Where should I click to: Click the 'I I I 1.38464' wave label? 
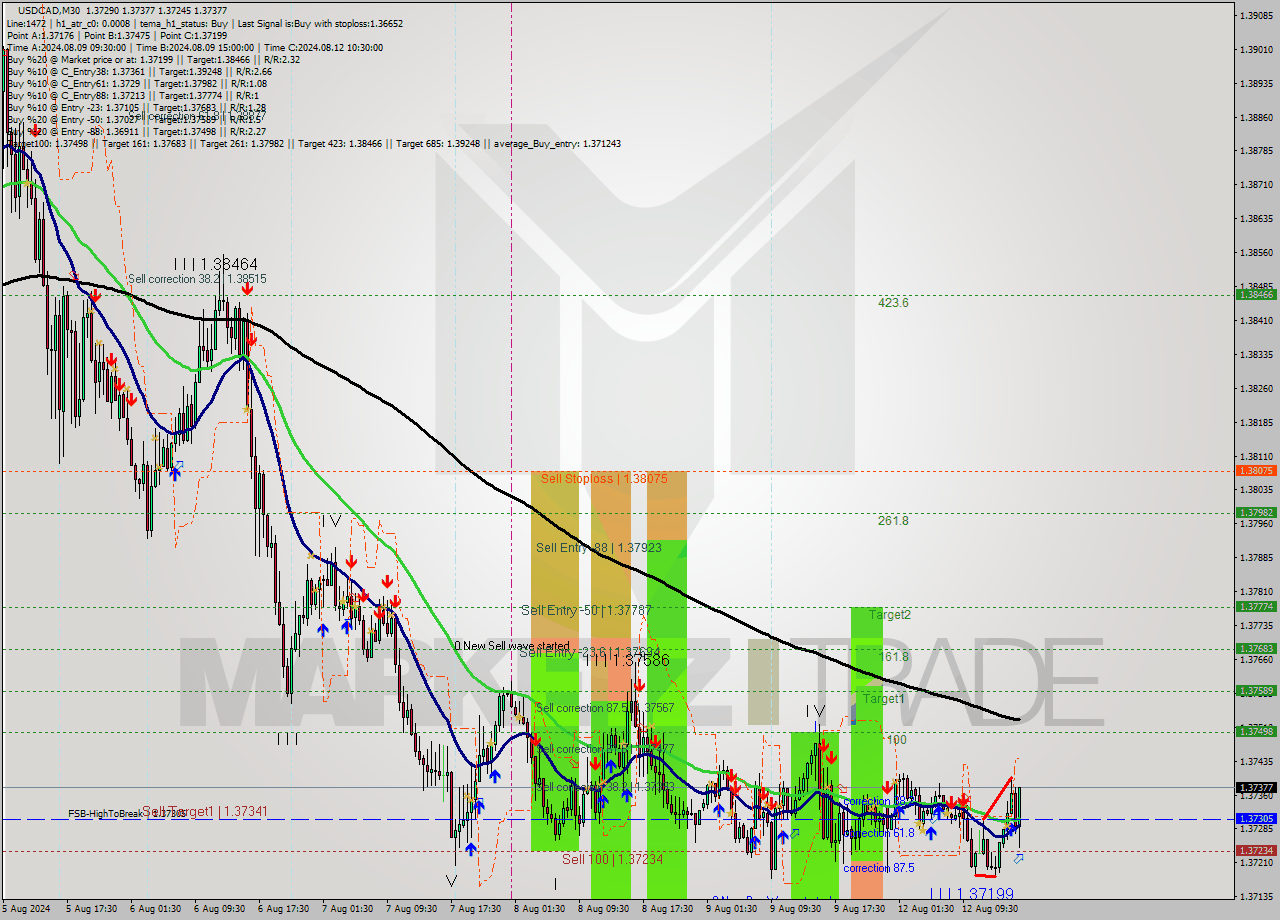click(215, 263)
